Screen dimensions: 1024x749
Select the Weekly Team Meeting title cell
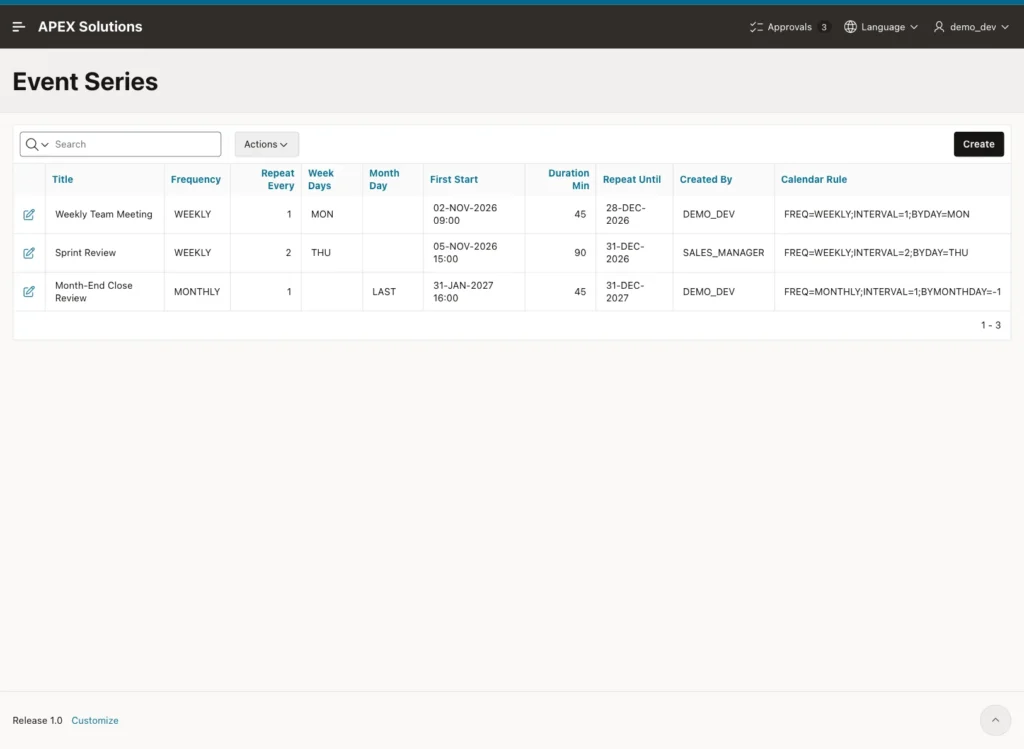click(x=104, y=214)
